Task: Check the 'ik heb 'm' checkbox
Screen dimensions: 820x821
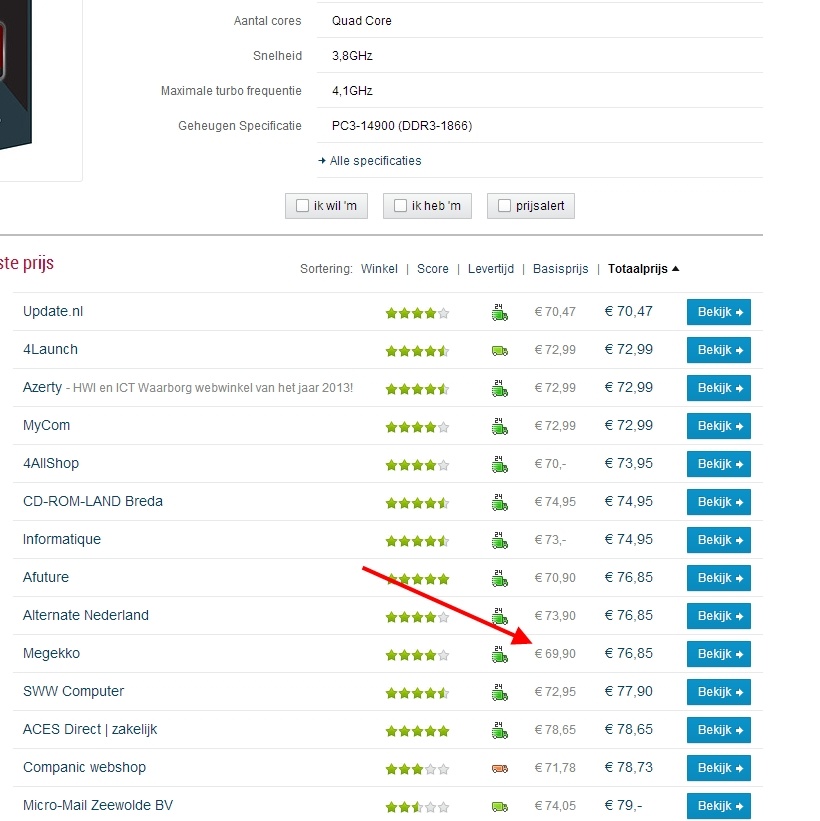Action: [400, 206]
